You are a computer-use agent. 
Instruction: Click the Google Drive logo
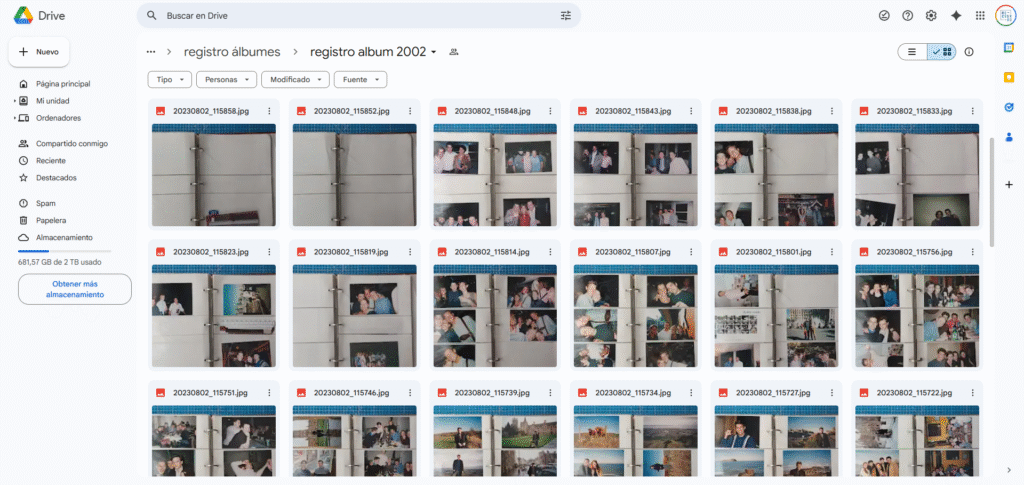(40, 16)
